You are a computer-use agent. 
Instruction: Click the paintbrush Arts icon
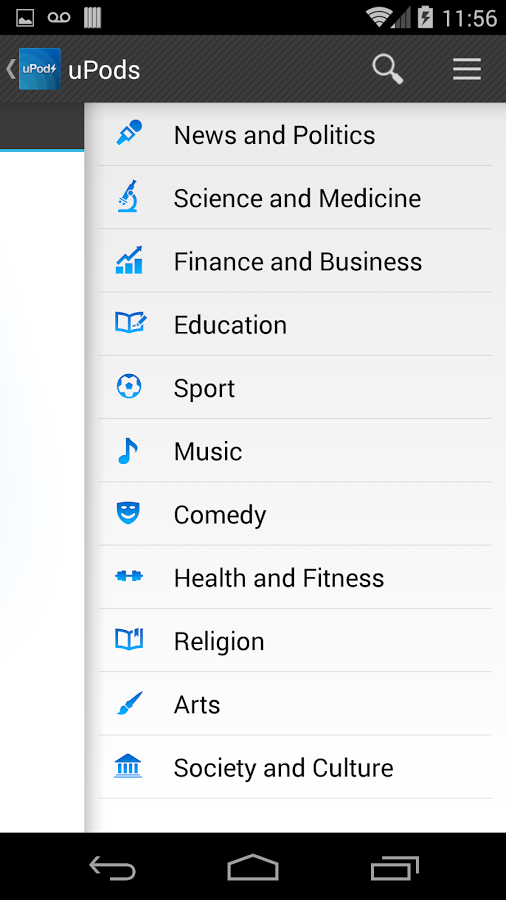pyautogui.click(x=129, y=703)
